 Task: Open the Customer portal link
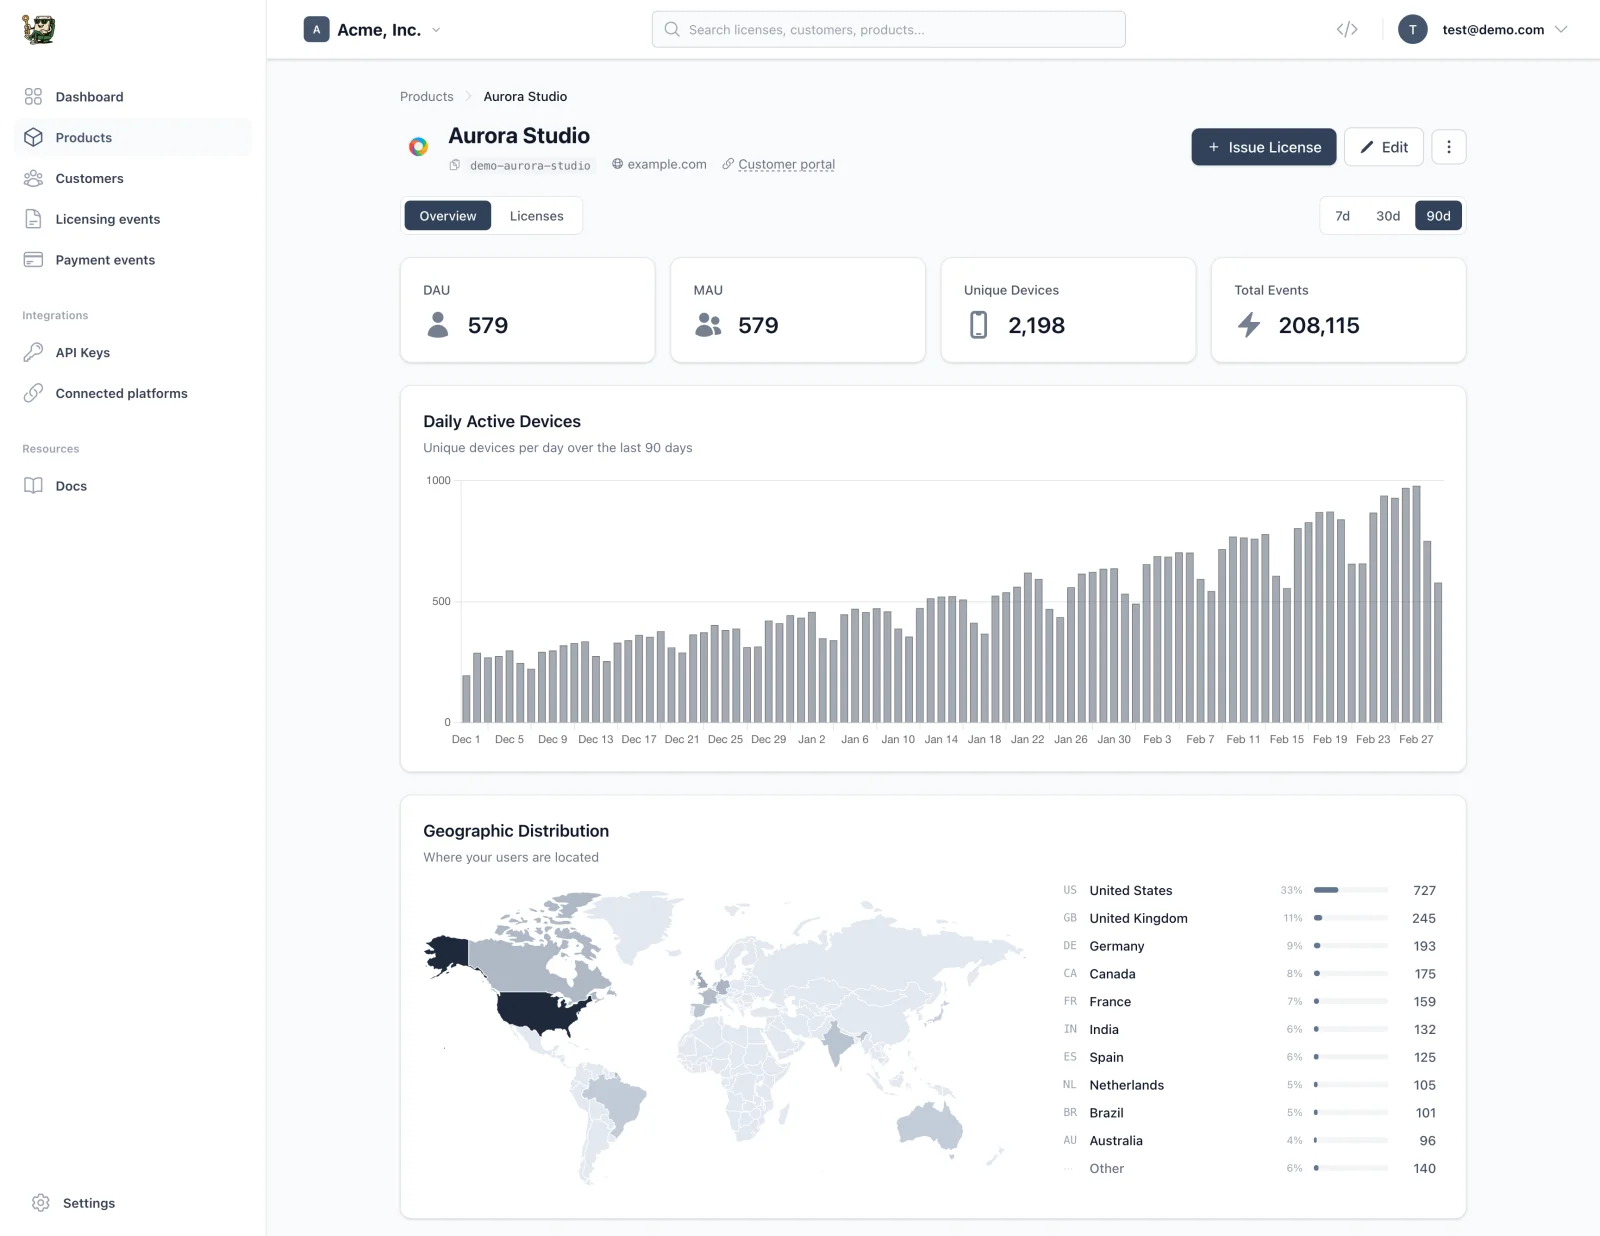point(786,164)
